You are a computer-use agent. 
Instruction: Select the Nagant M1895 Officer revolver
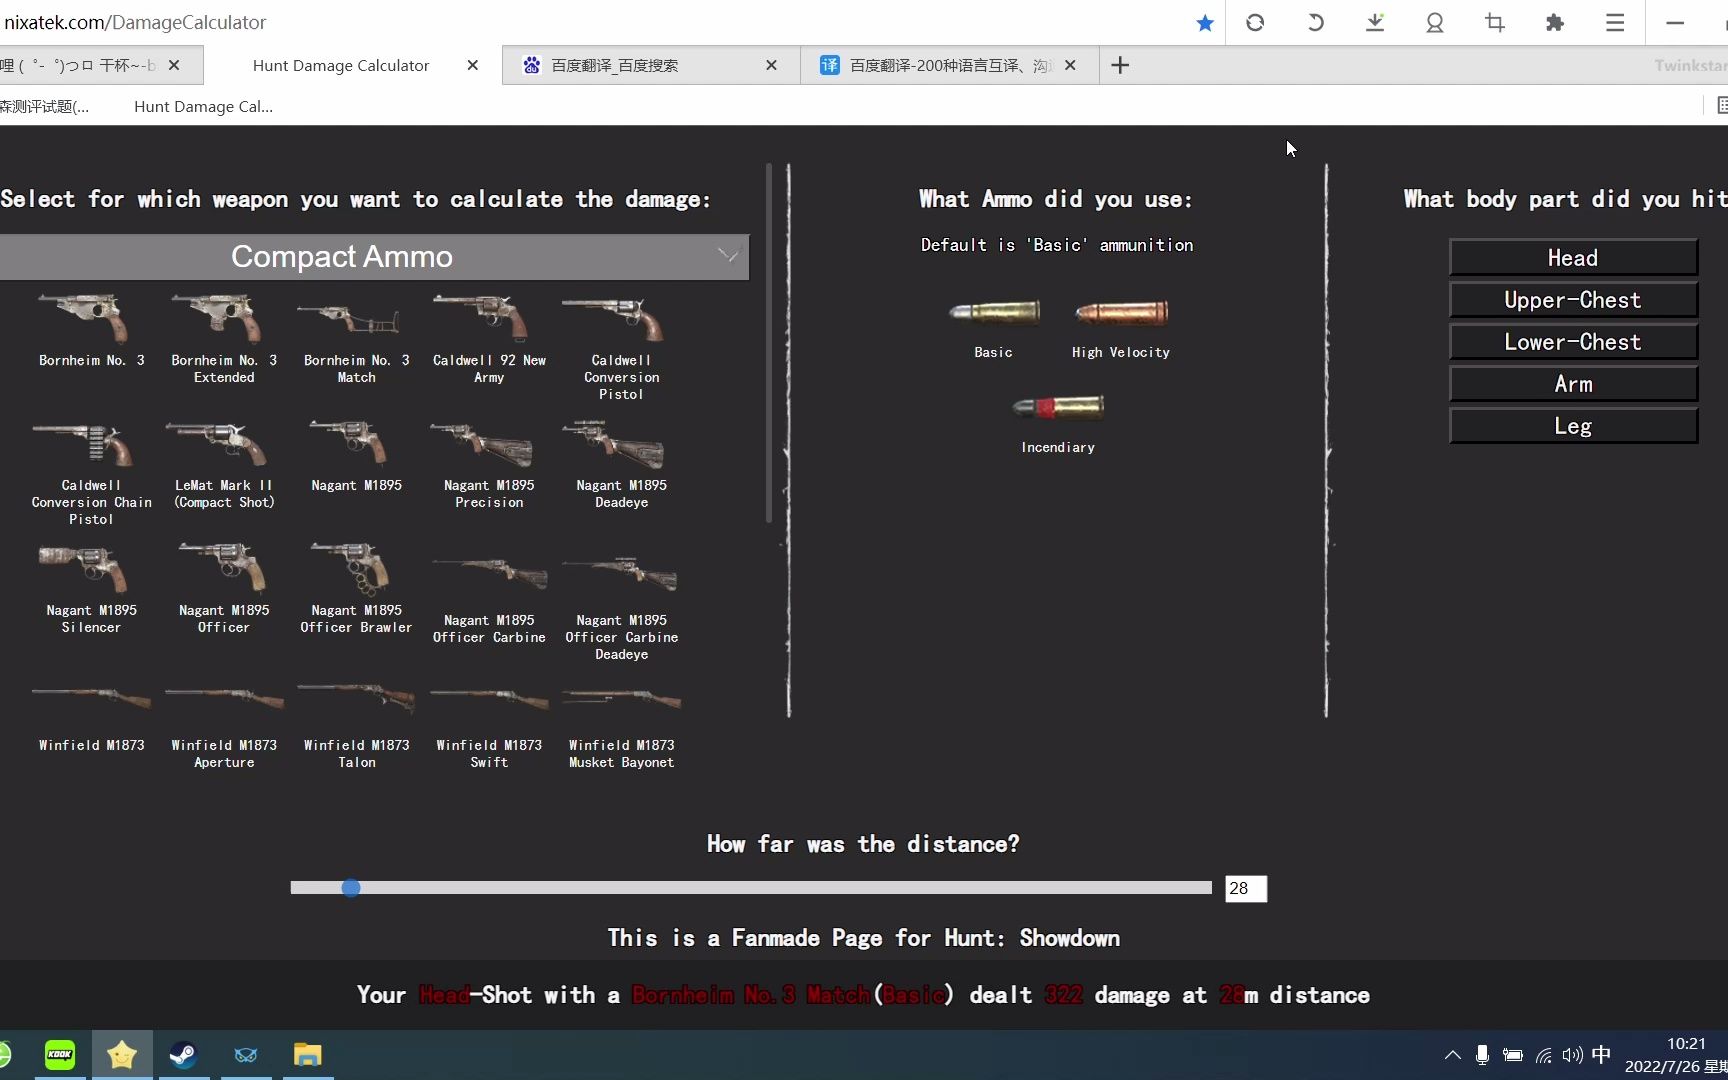[x=224, y=589]
